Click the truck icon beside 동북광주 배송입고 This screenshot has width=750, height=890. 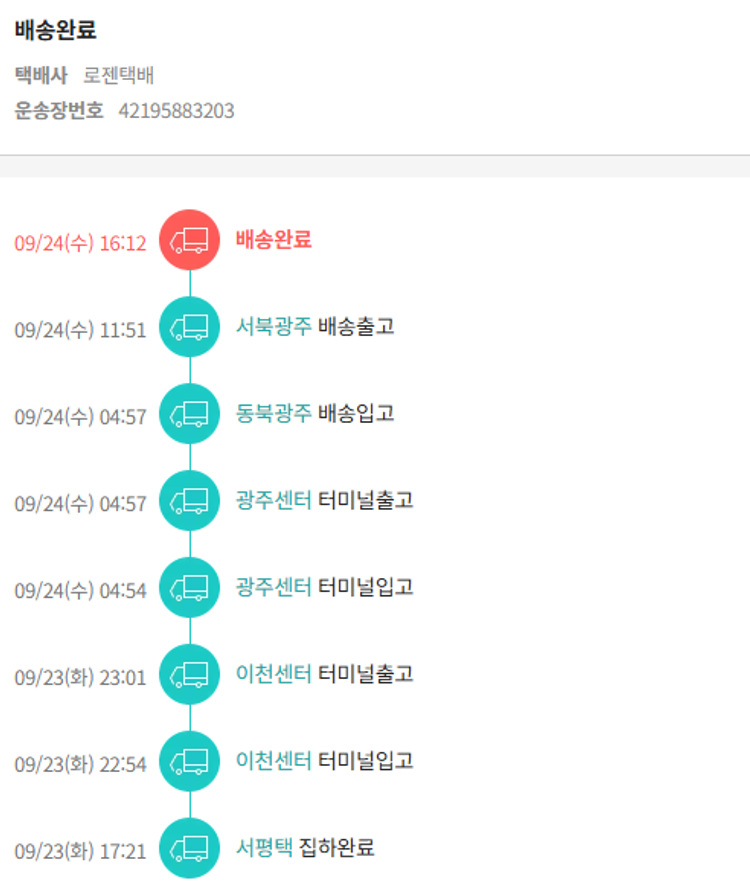[x=189, y=414]
